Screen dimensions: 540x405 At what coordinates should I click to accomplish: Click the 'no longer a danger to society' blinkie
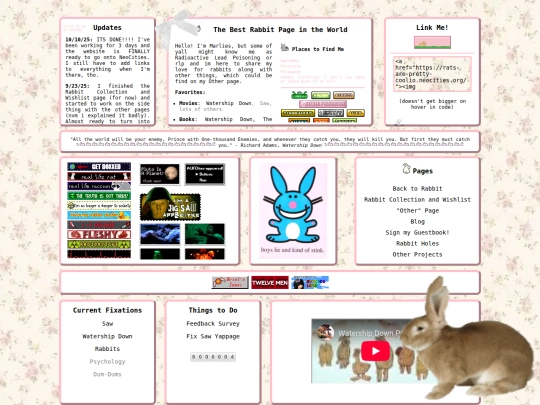tap(99, 206)
